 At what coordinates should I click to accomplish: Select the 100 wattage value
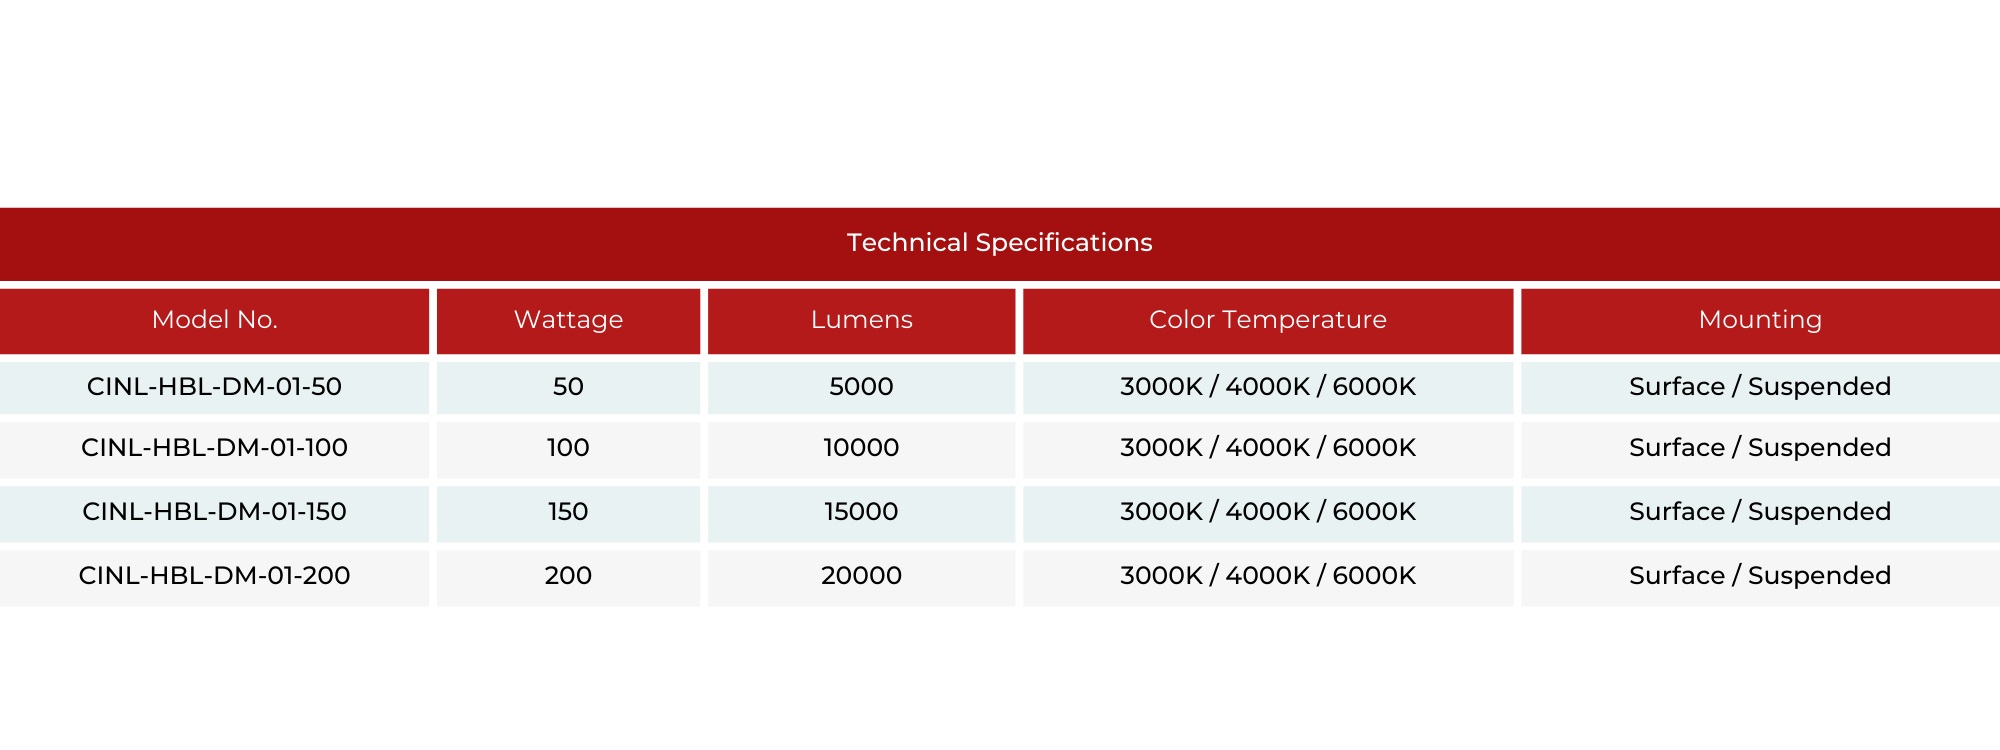pyautogui.click(x=568, y=449)
